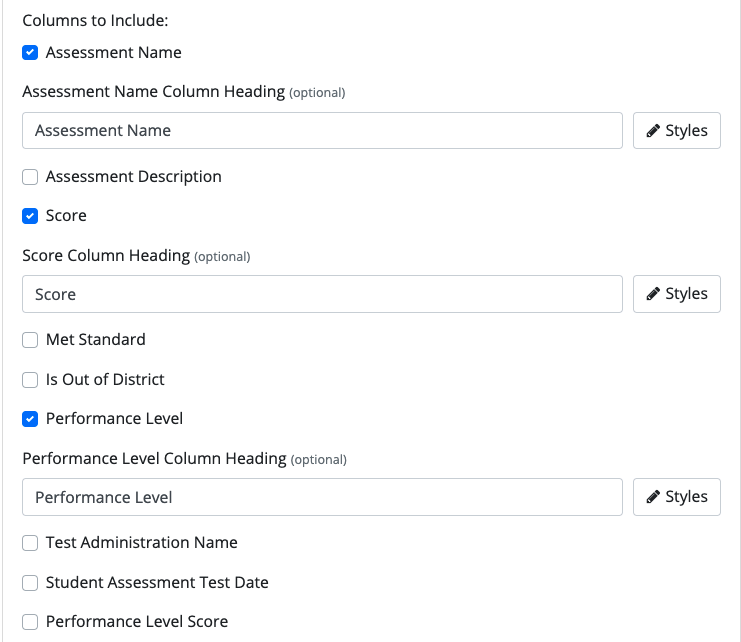Click into the Score column heading field
The height and width of the screenshot is (642, 741).
click(x=322, y=294)
